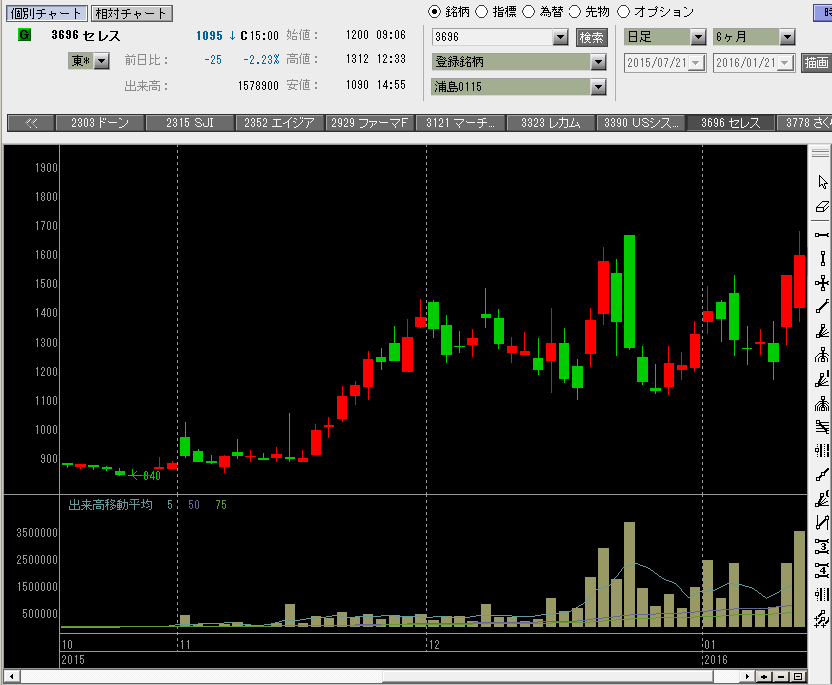Select the diagonal trend line tool
Image resolution: width=832 pixels, height=685 pixels.
pyautogui.click(x=822, y=307)
